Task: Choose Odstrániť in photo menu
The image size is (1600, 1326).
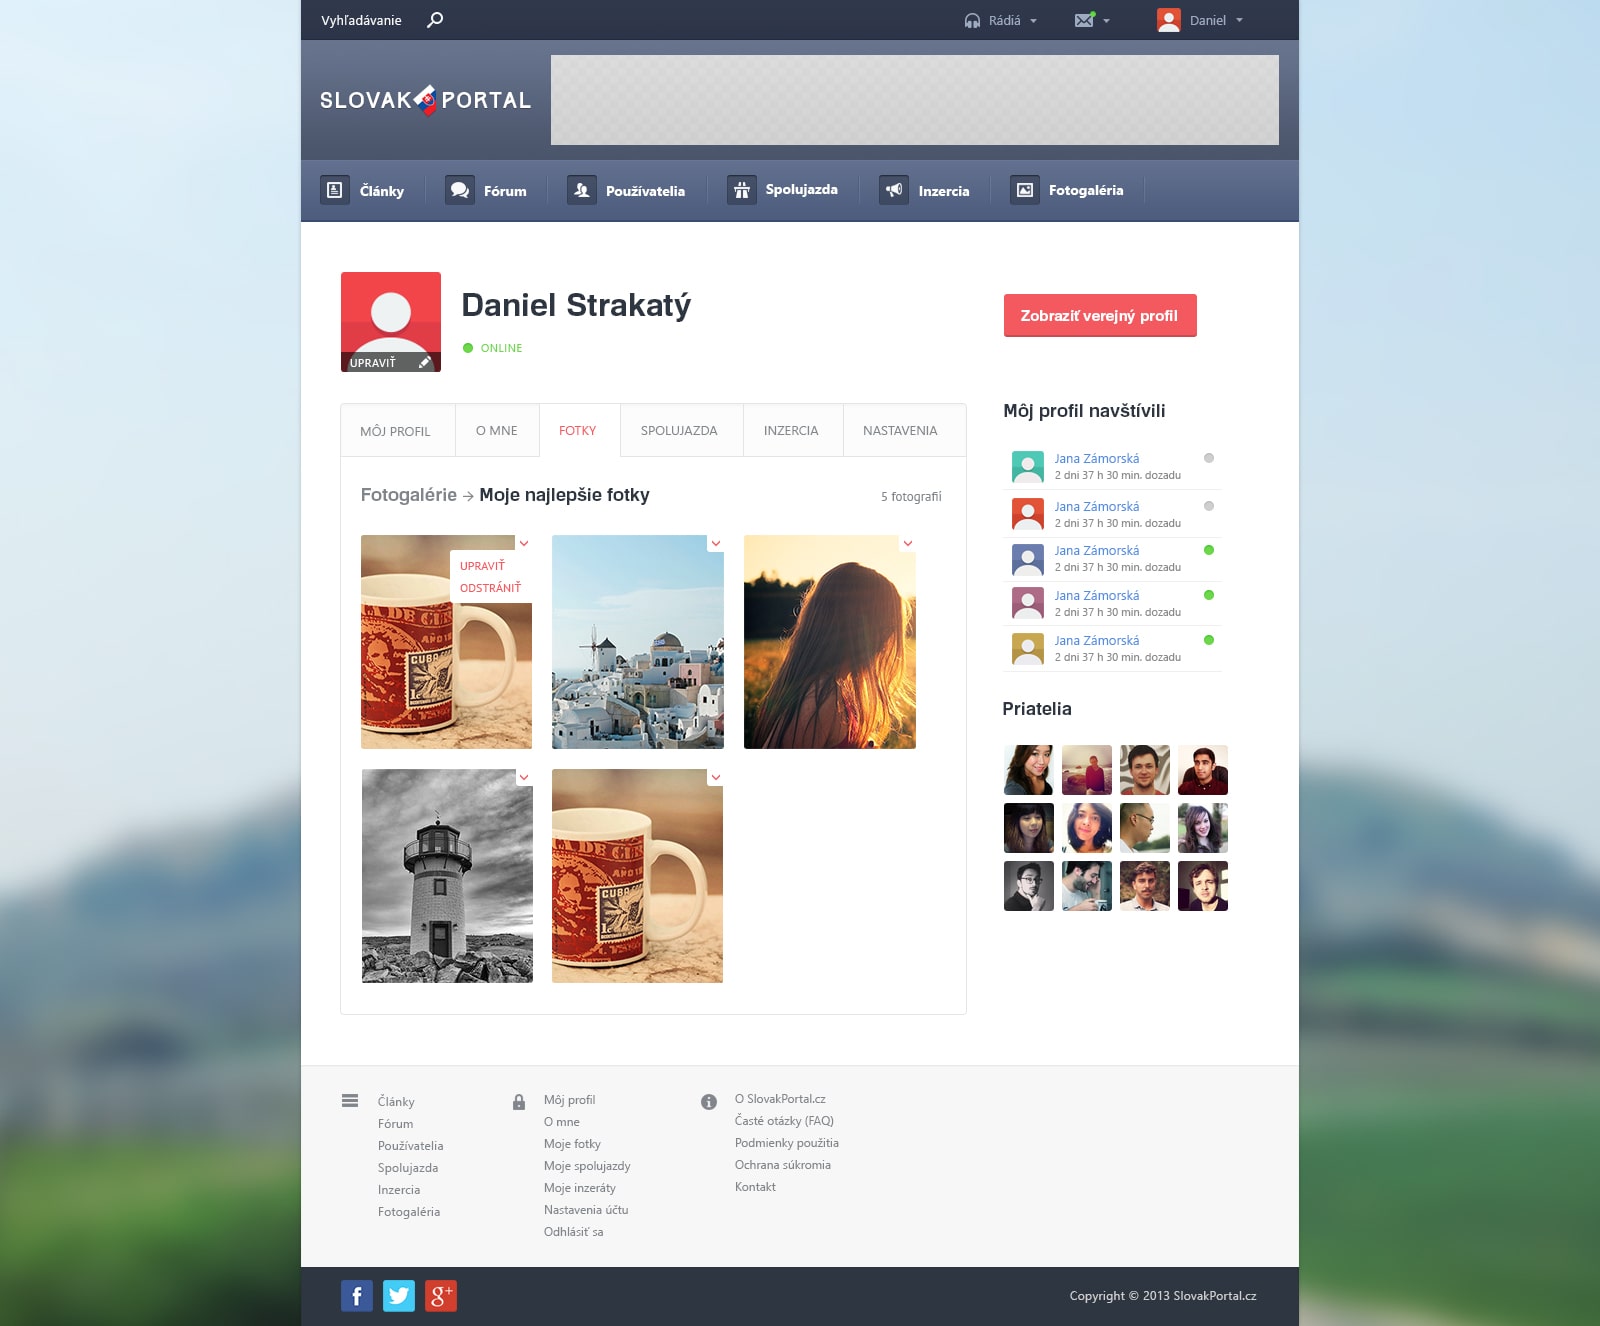Action: (490, 588)
